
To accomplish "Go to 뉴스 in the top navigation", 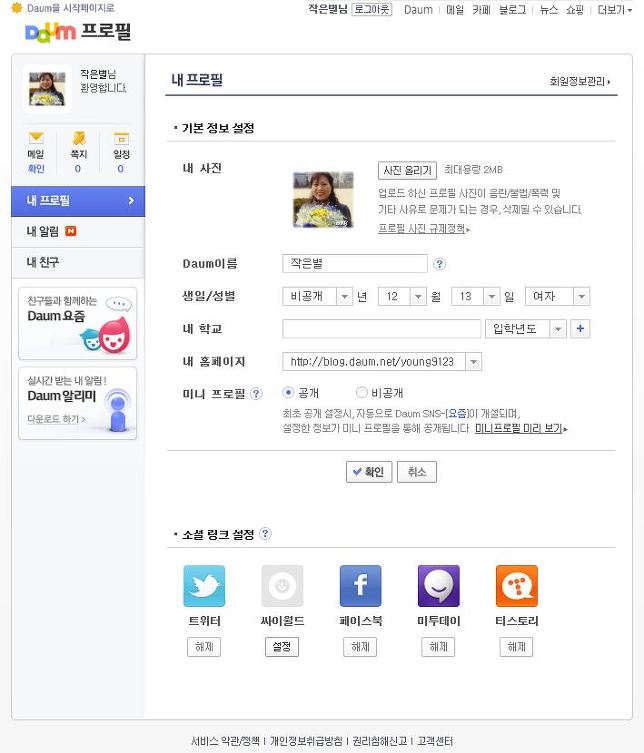I will (548, 10).
